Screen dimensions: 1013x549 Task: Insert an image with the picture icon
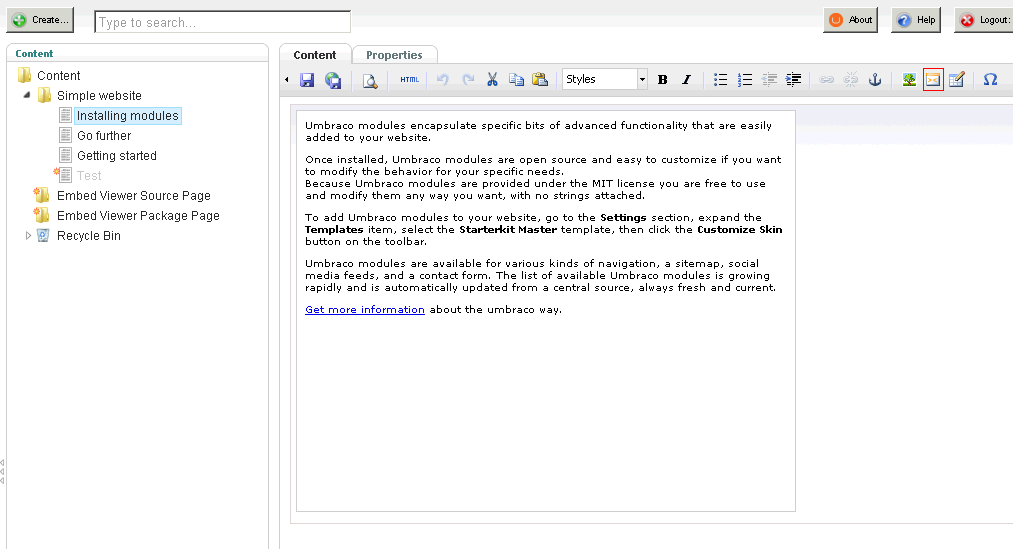(909, 79)
